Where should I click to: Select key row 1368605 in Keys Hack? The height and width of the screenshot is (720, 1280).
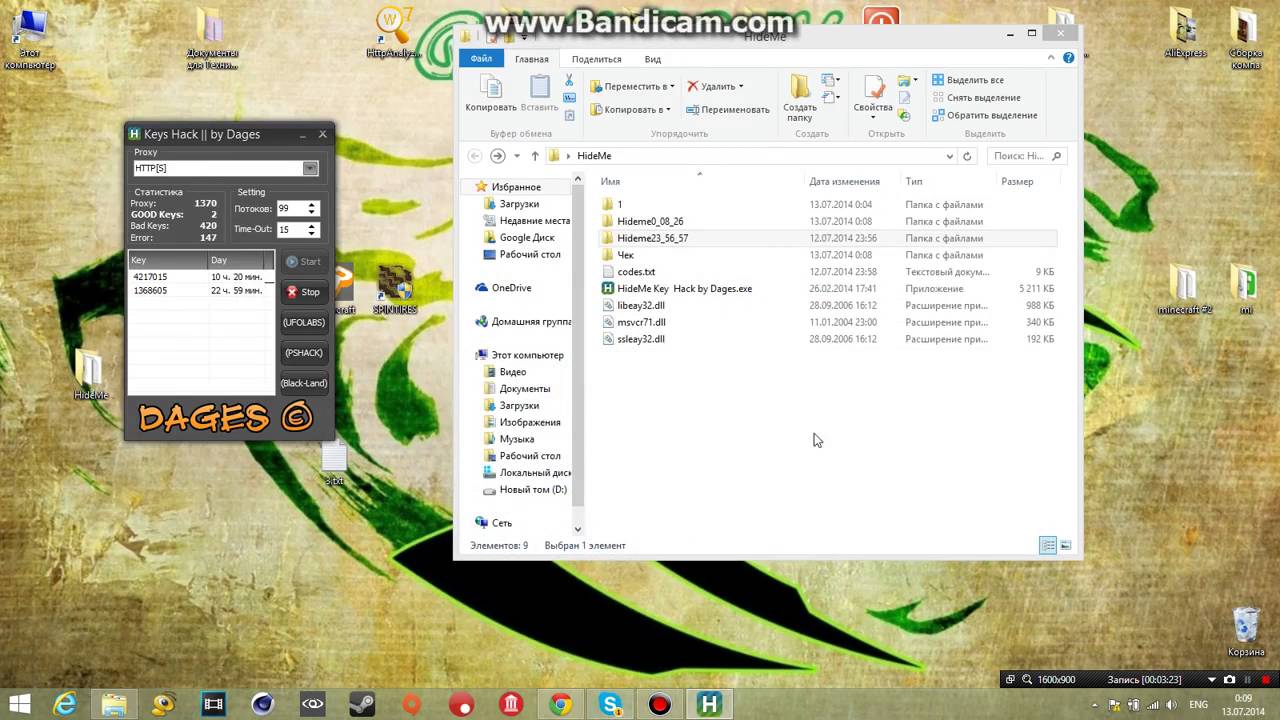pyautogui.click(x=200, y=290)
